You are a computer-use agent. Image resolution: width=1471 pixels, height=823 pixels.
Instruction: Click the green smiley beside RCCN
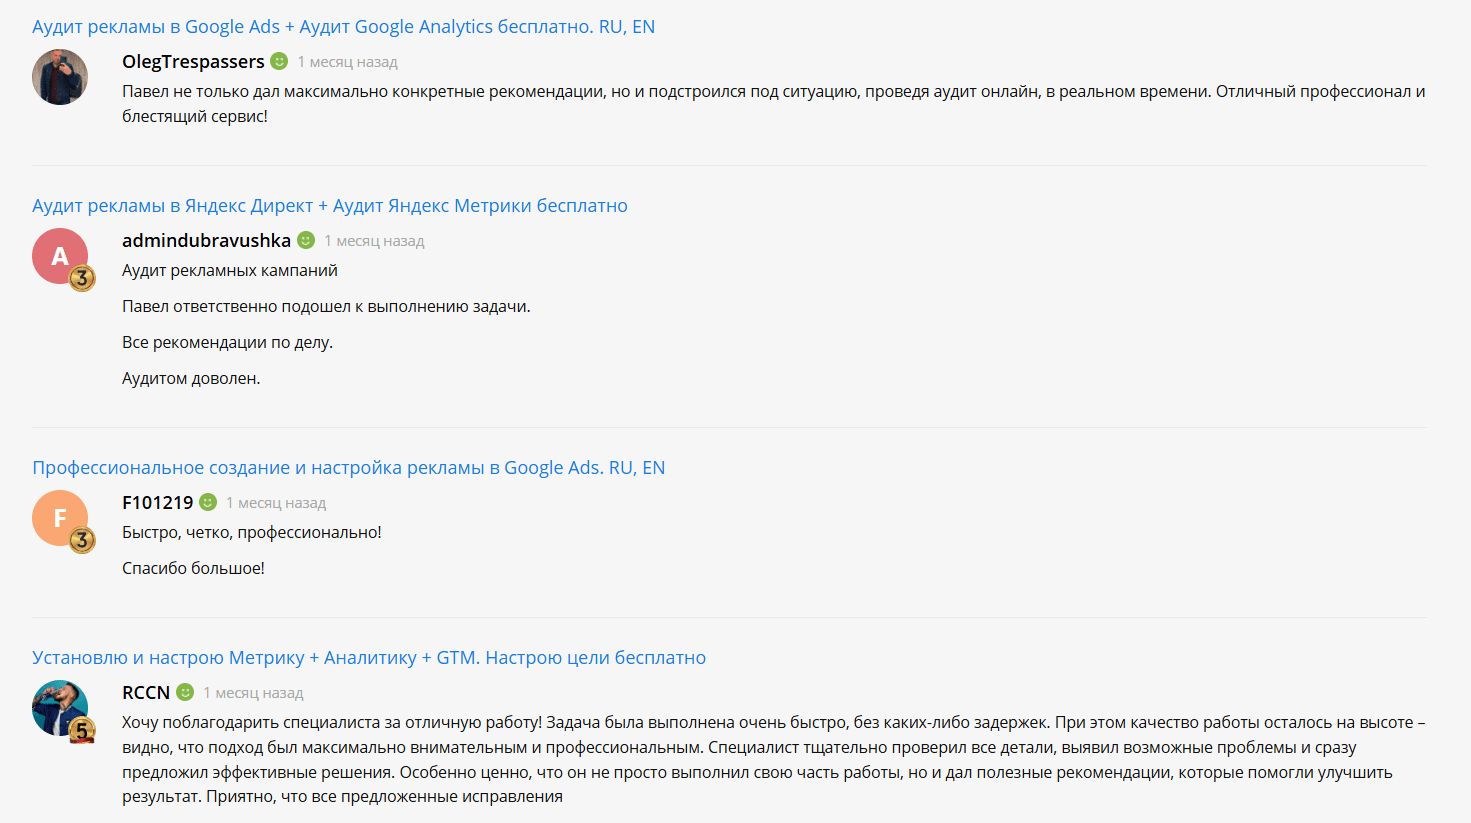point(185,692)
